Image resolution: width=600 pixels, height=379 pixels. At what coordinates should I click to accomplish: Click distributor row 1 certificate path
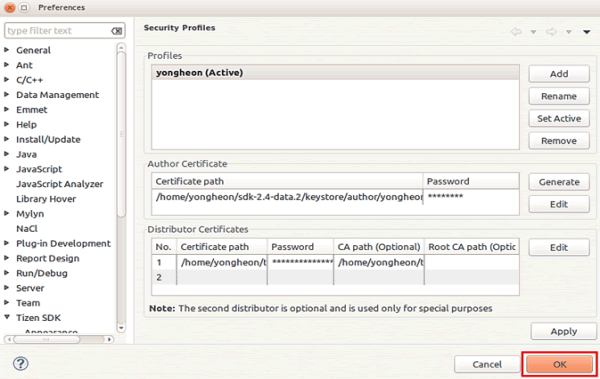(222, 263)
